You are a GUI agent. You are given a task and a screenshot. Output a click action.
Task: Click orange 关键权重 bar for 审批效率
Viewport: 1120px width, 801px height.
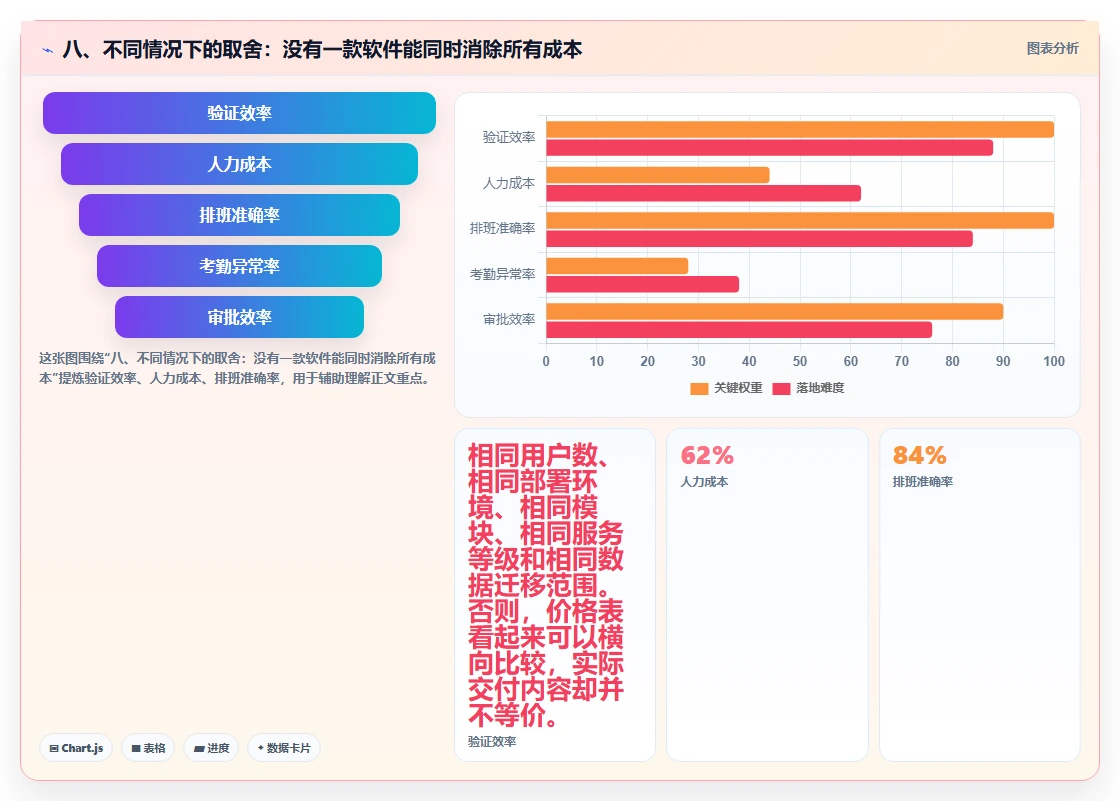tap(775, 312)
